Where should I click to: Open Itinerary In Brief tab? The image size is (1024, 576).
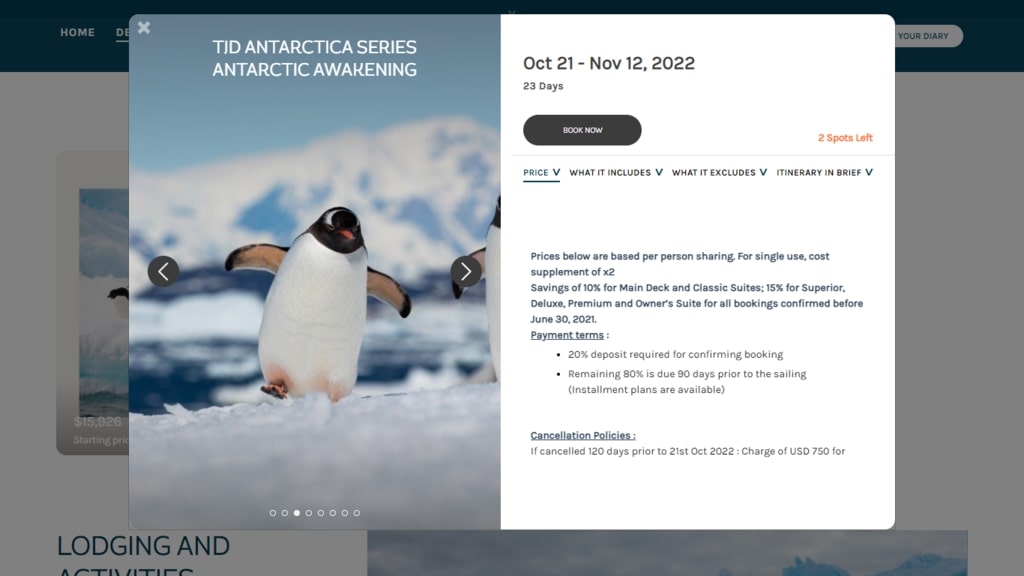(824, 173)
